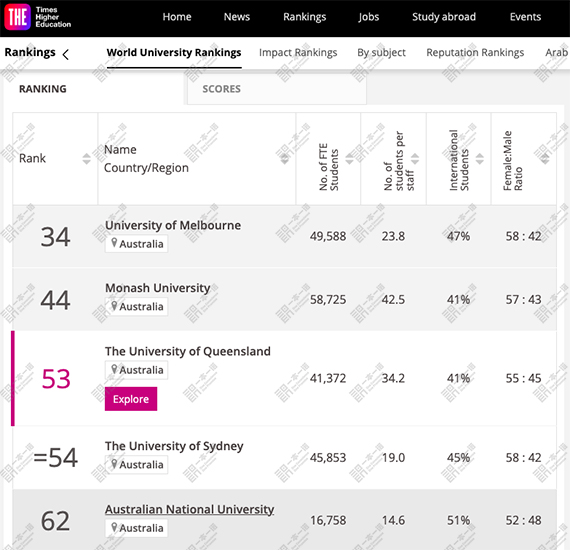Image resolution: width=570 pixels, height=550 pixels.
Task: Click international students value 45%
Action: coord(458,458)
